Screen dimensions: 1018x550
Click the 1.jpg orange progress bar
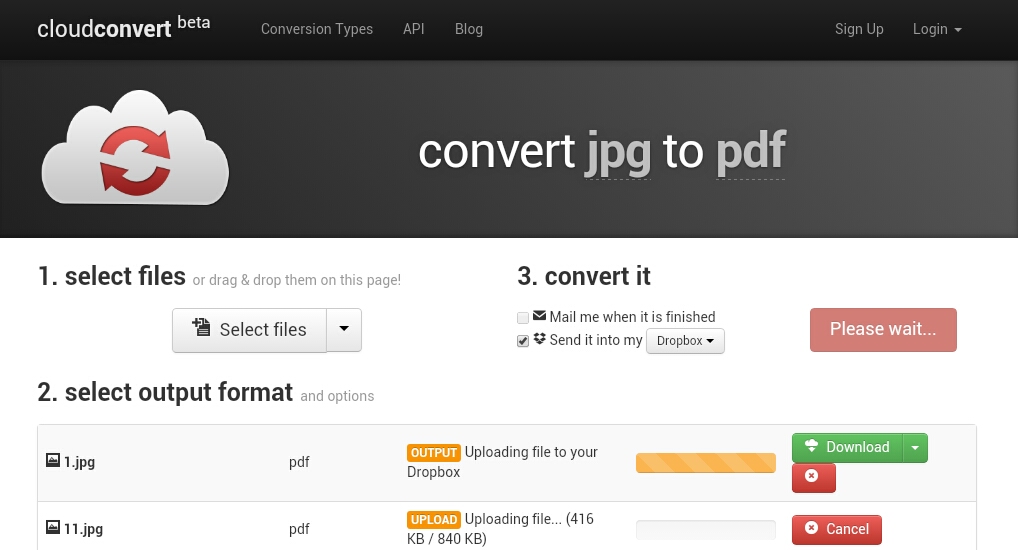(x=706, y=463)
